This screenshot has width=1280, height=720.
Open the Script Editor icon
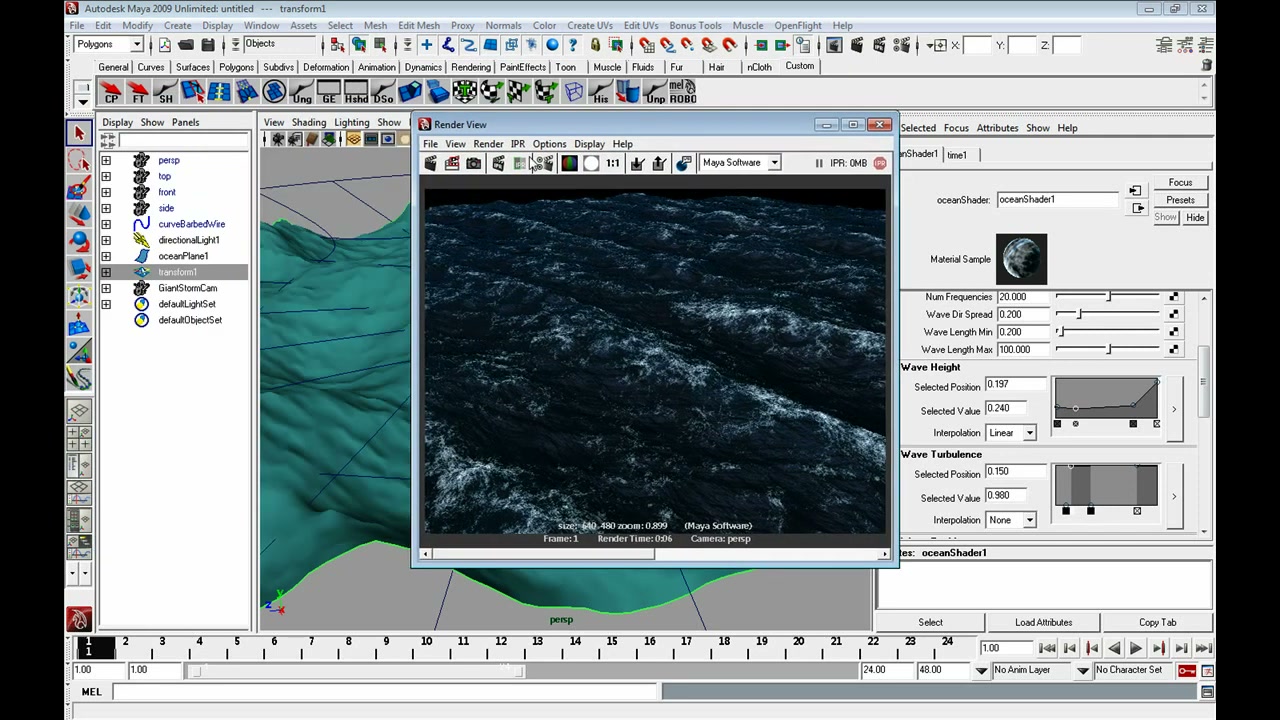coord(1207,692)
